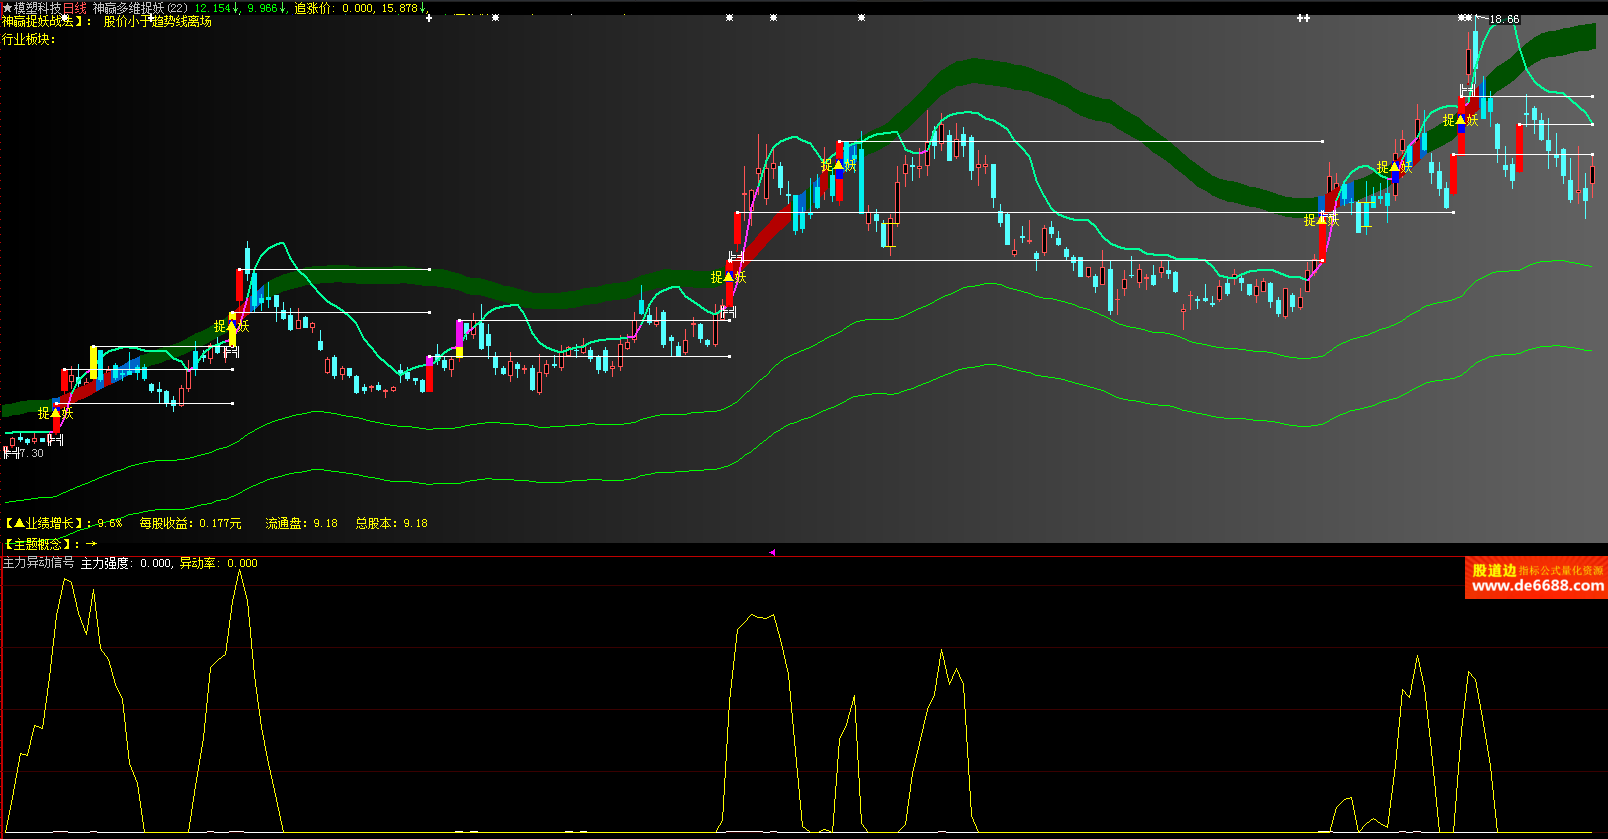The image size is (1608, 839).
Task: Click the 股道边 logo banner
Action: [x=1536, y=577]
